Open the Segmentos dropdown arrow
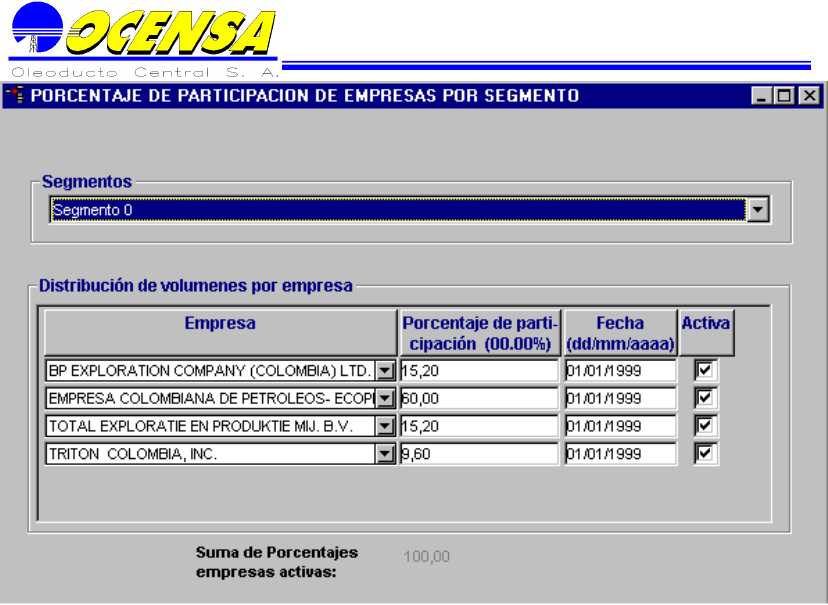Image resolution: width=828 pixels, height=605 pixels. point(758,210)
